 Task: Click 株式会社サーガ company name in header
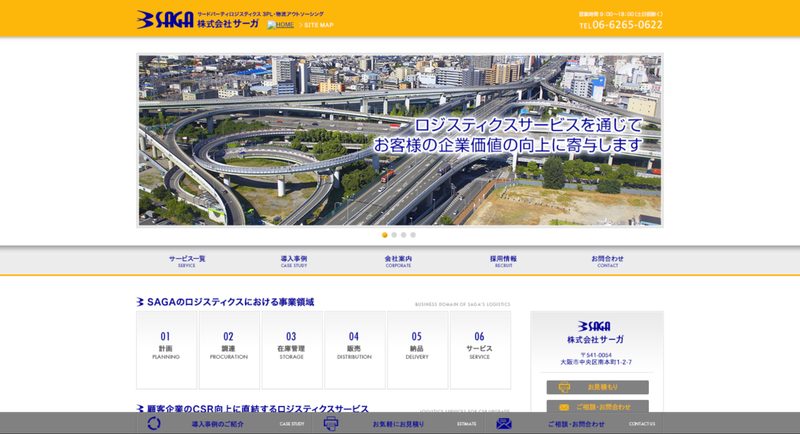click(x=228, y=24)
